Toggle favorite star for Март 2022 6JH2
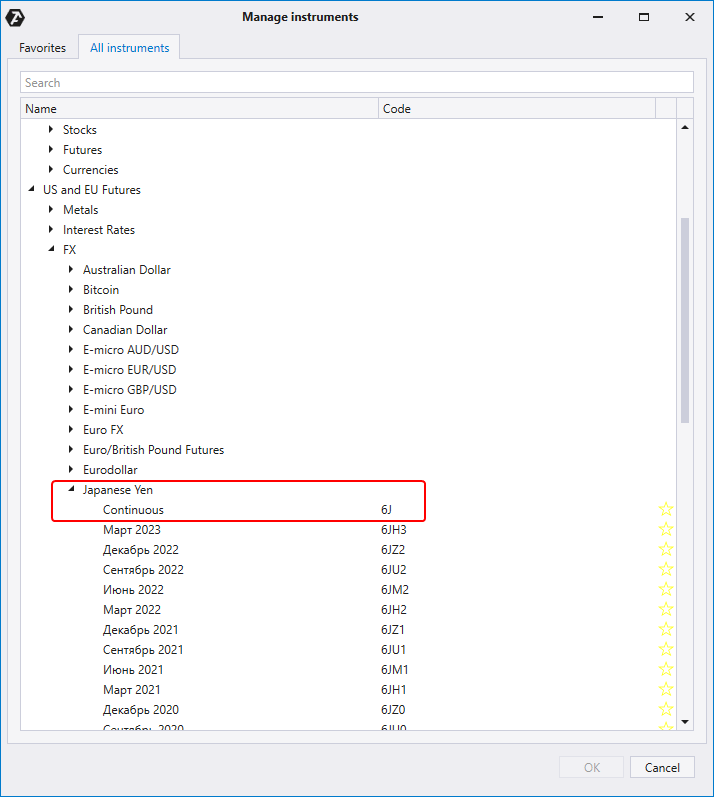This screenshot has height=797, width=714. click(666, 610)
